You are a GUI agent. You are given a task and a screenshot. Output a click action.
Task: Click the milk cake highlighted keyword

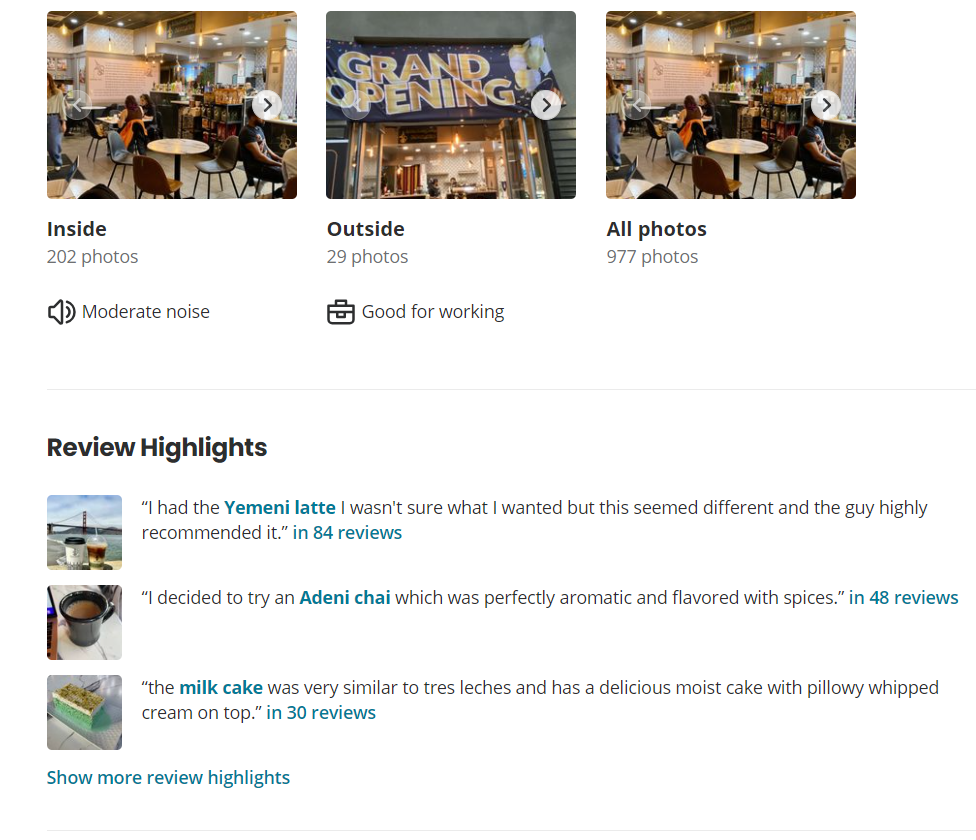coord(221,688)
